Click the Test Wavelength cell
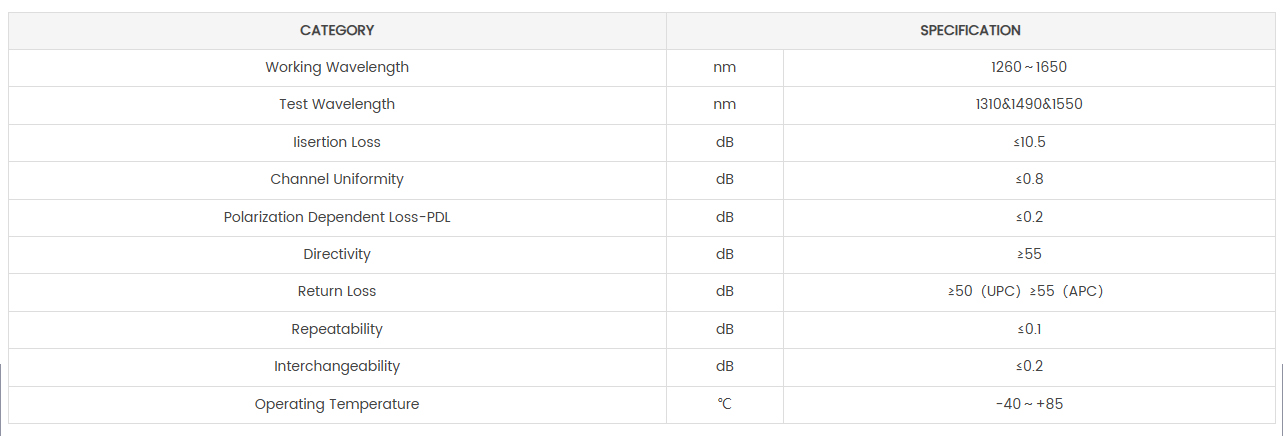Screen dimensions: 1283x436 pos(337,104)
